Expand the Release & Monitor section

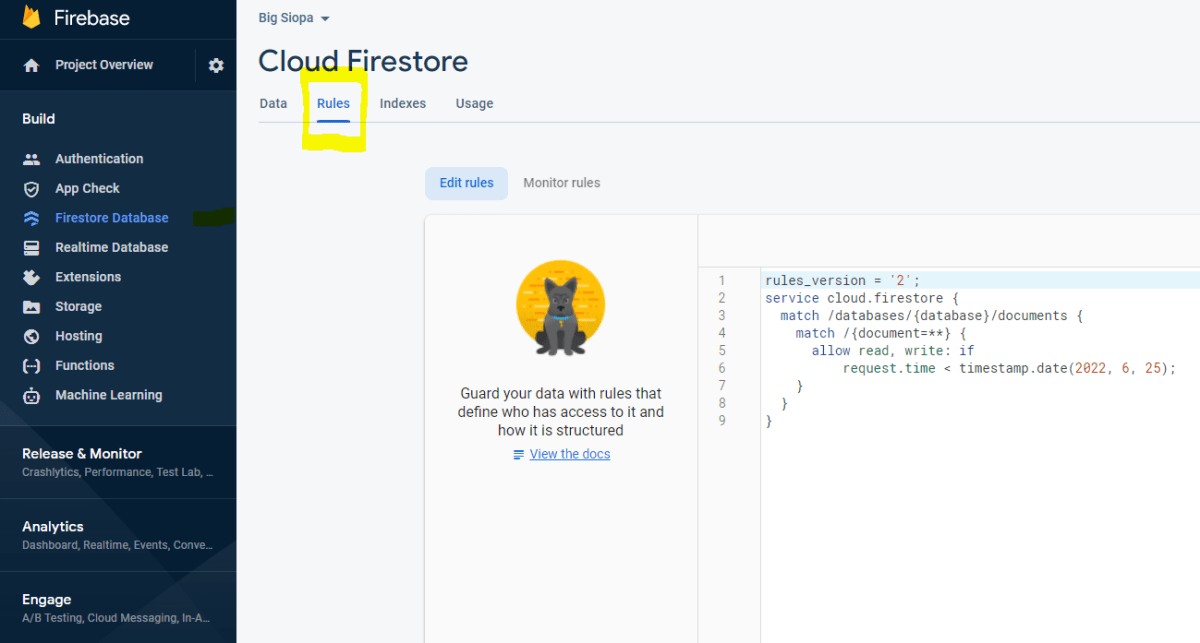[82, 454]
